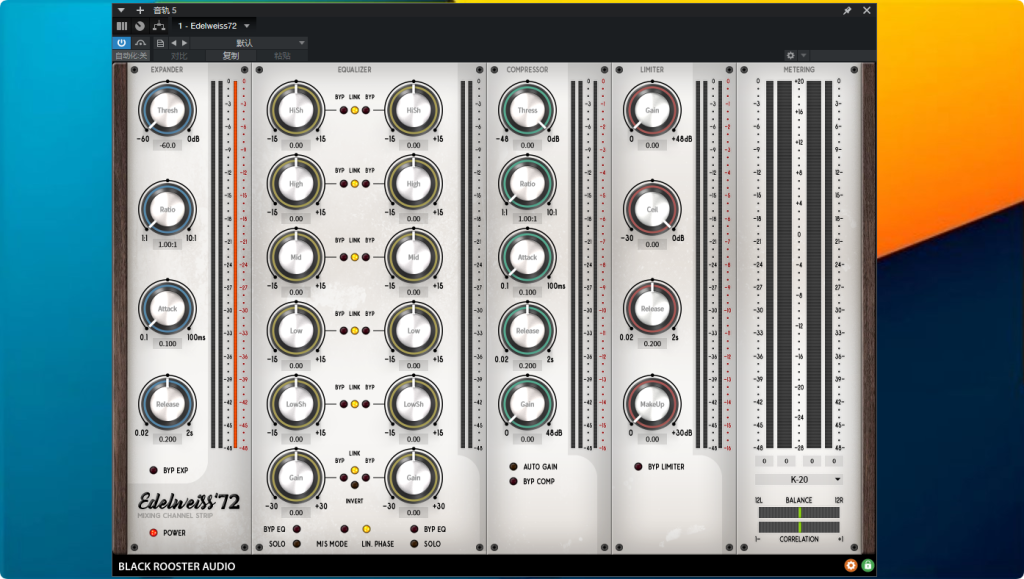Click the red POWER LED
The height and width of the screenshot is (579, 1024).
point(153,533)
